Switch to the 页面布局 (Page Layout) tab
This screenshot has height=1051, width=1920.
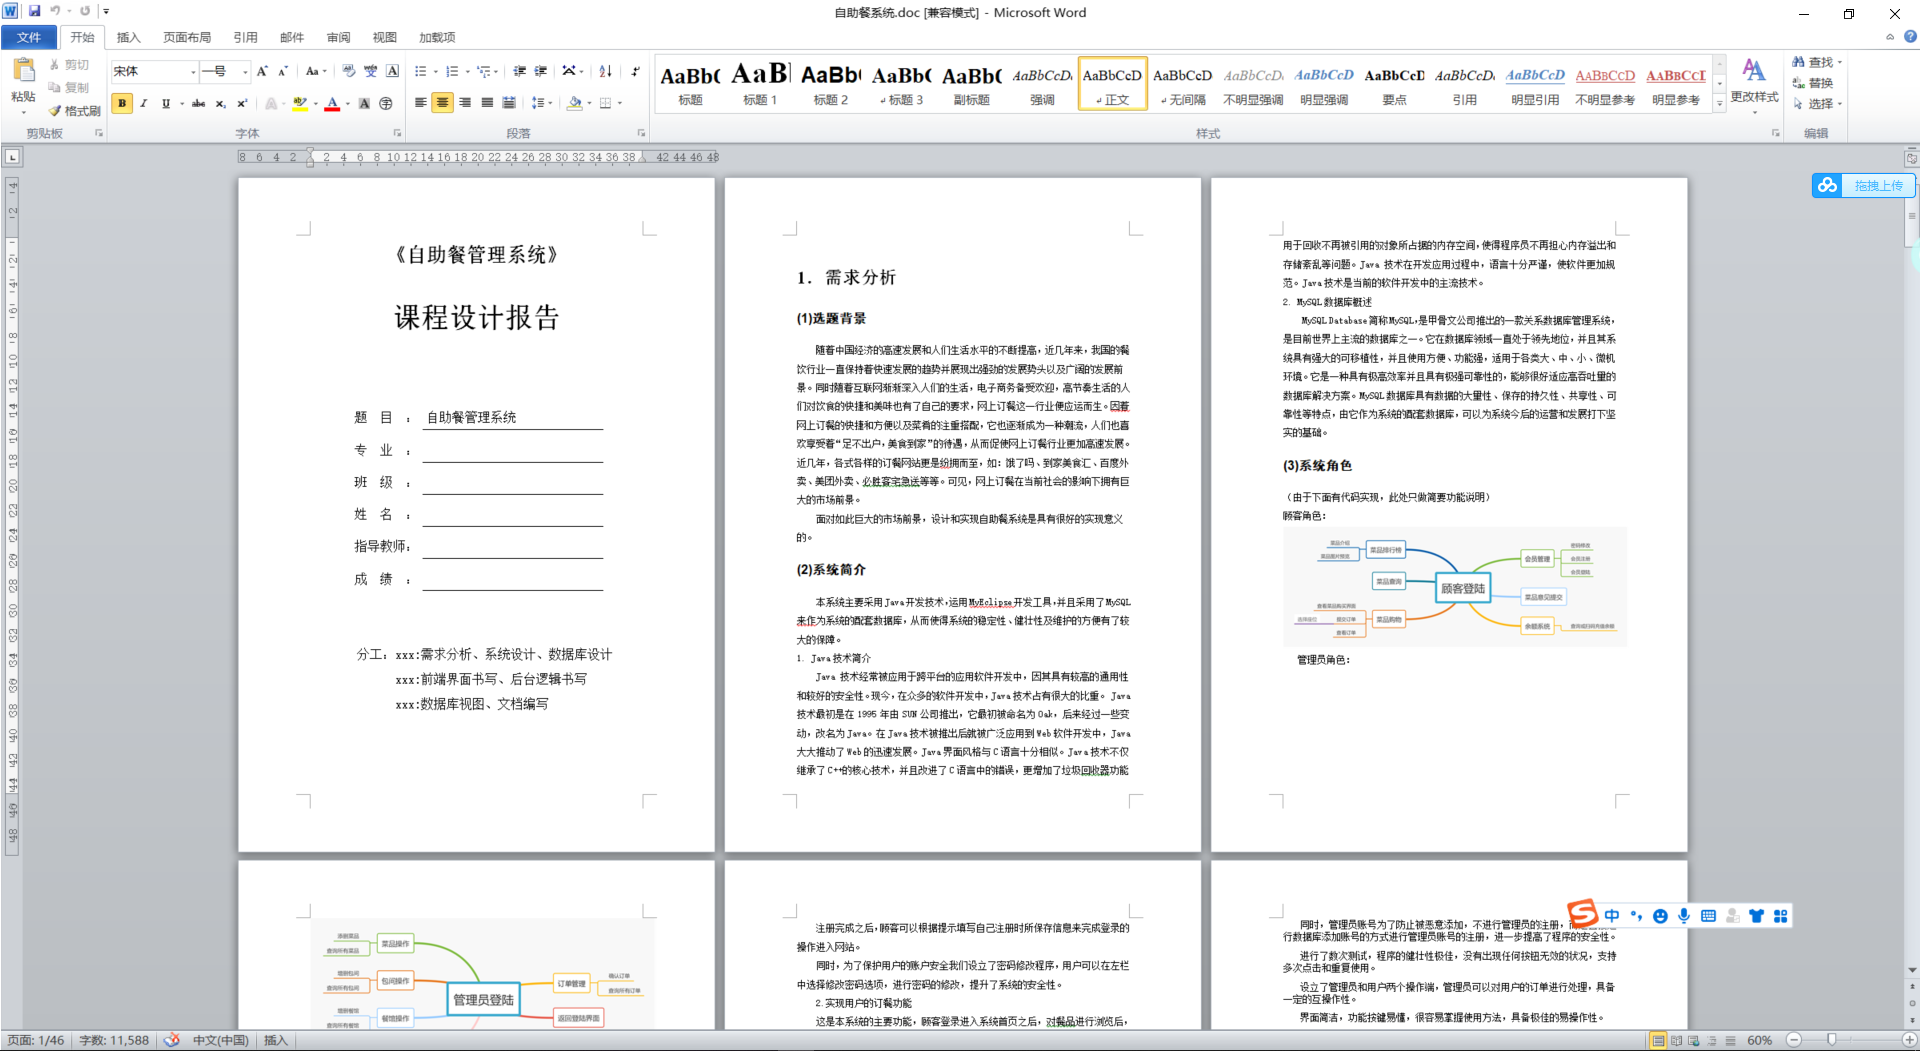click(x=187, y=37)
